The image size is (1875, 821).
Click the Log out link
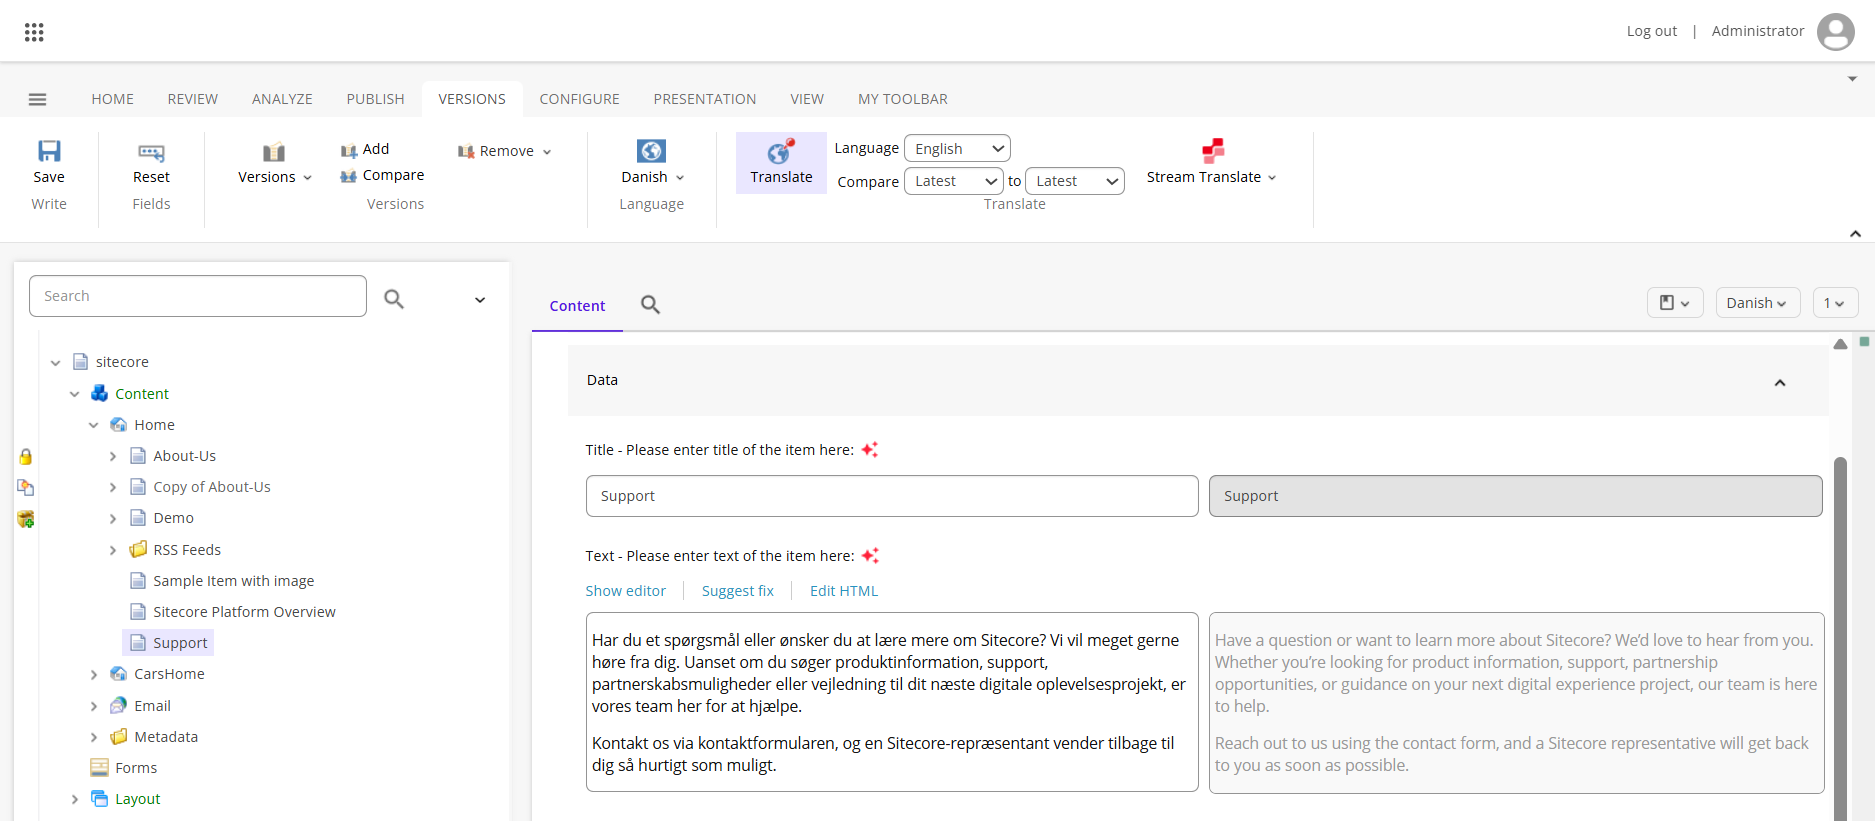pyautogui.click(x=1651, y=31)
